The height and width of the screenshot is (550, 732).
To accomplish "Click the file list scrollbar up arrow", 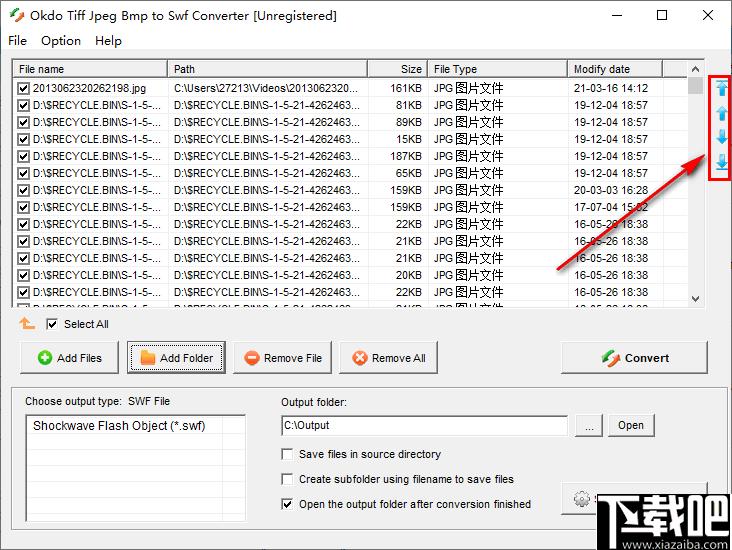I will pos(695,69).
